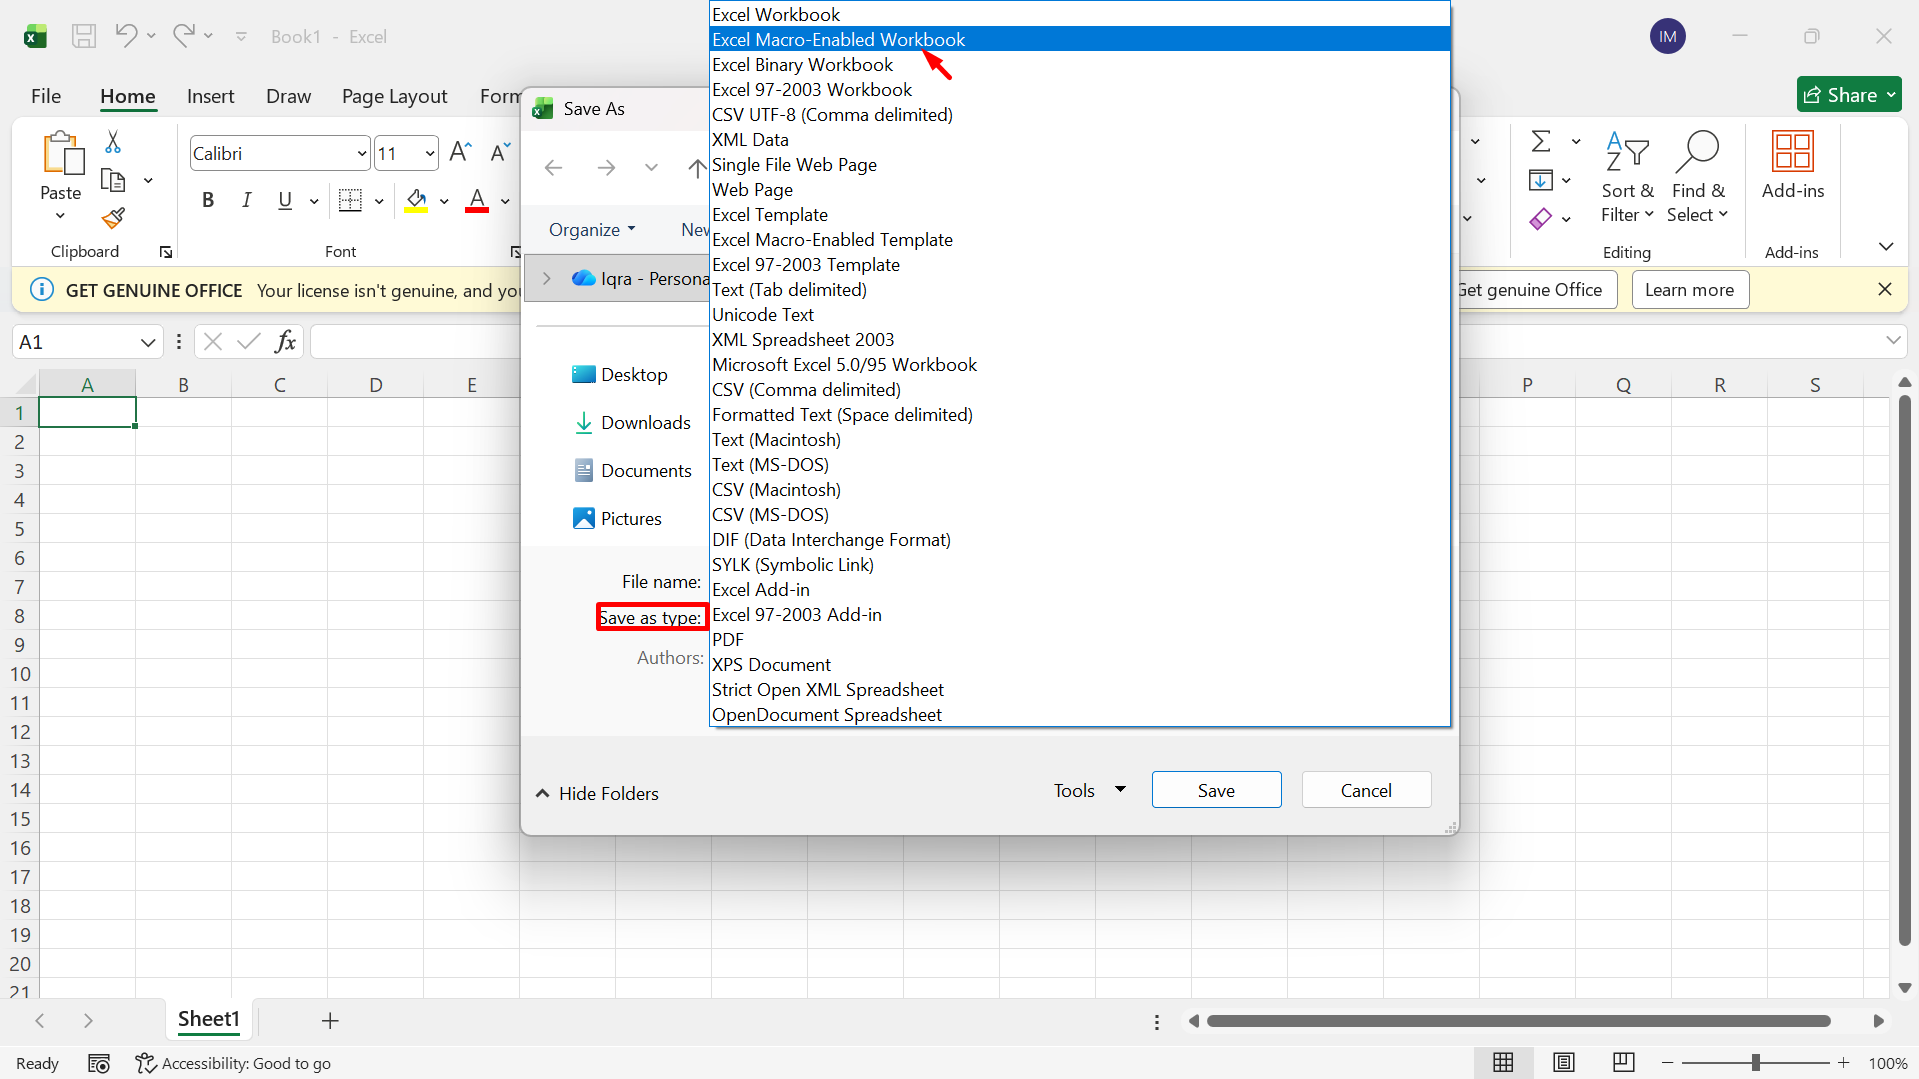Expand the Paste options arrow

pyautogui.click(x=60, y=216)
